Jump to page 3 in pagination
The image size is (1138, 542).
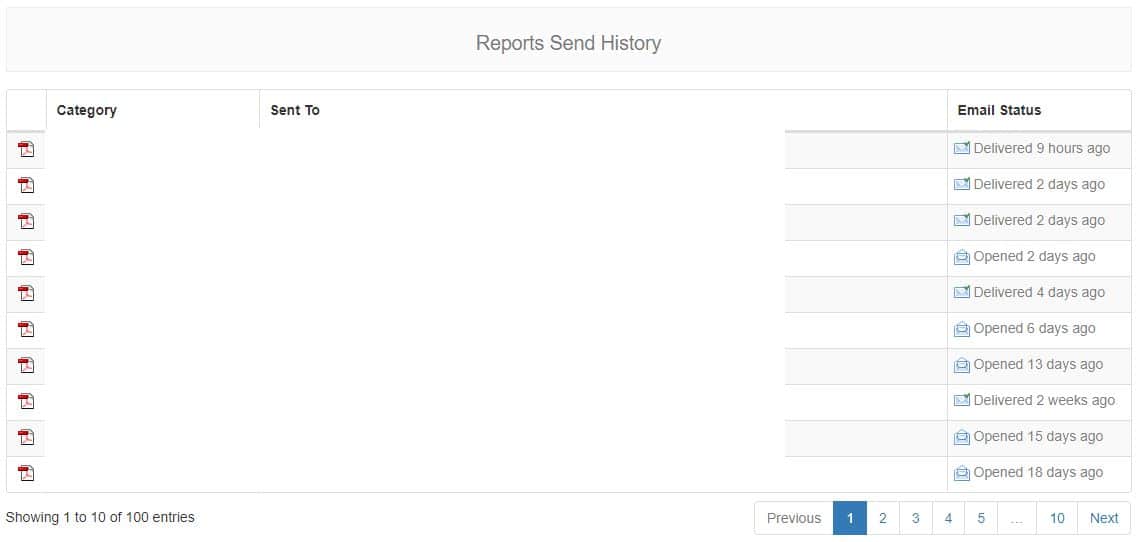coord(915,518)
